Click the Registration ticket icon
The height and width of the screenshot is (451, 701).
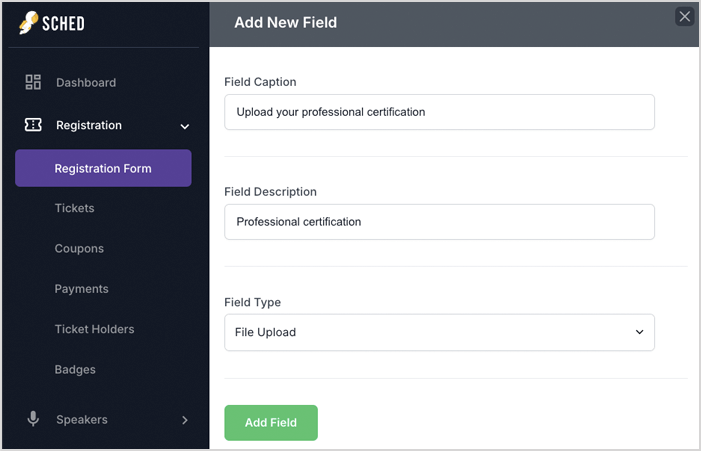[33, 125]
